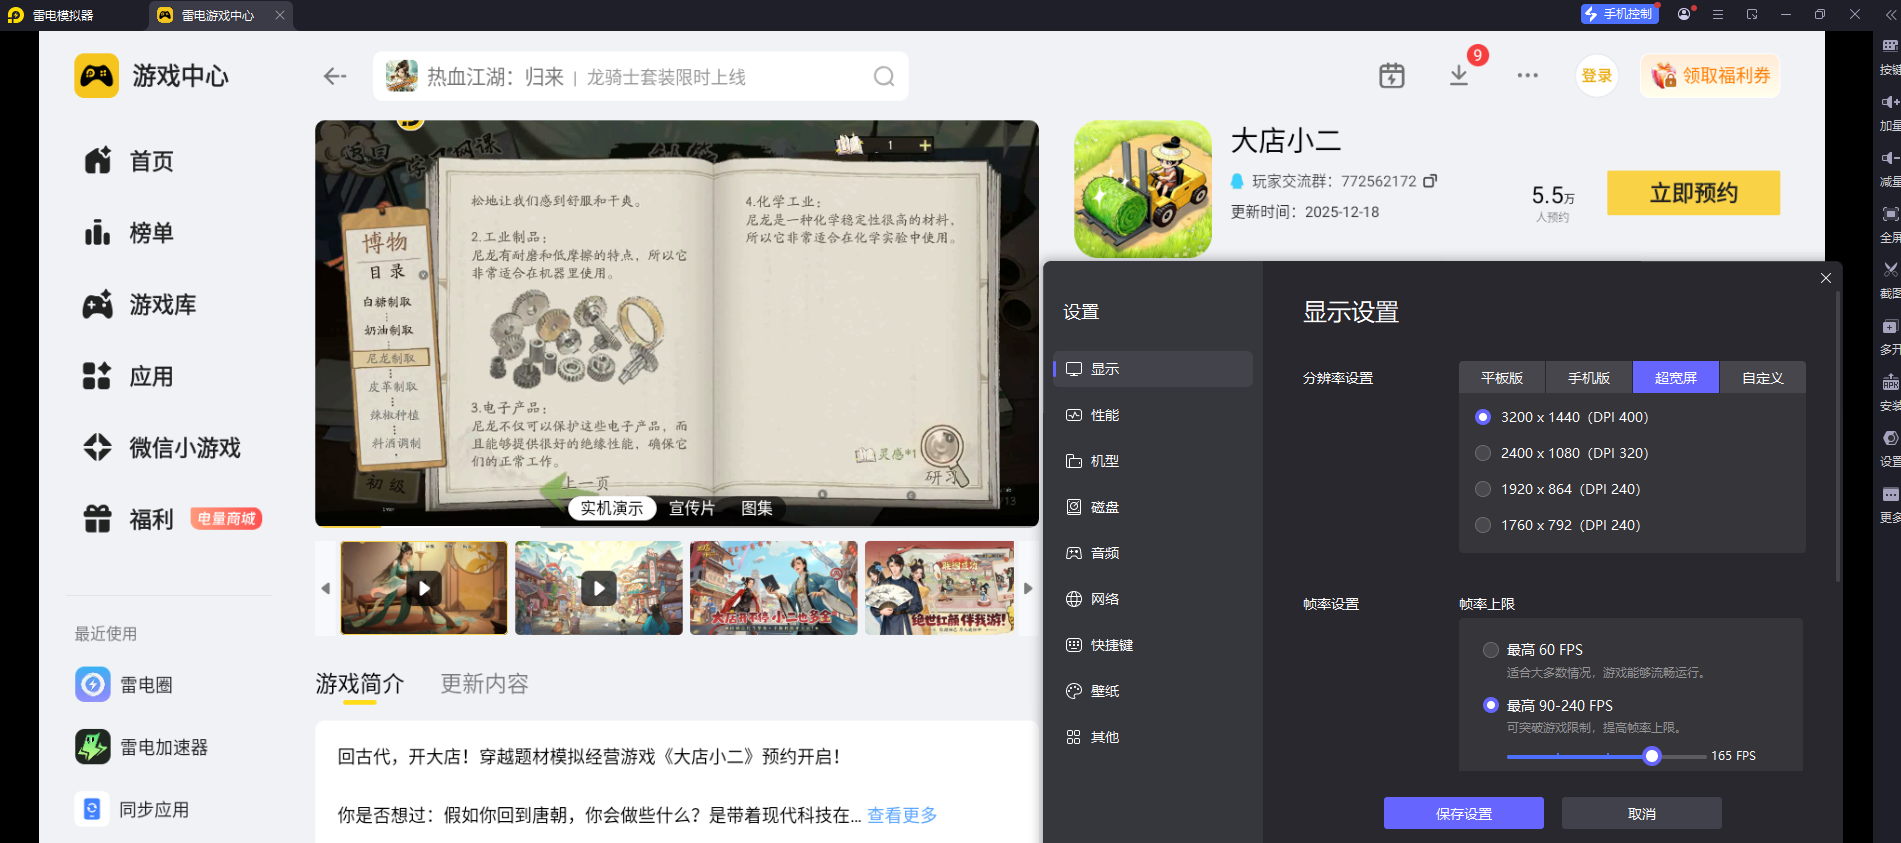
Task: Click 保存设置 to save settings
Action: 1464,813
